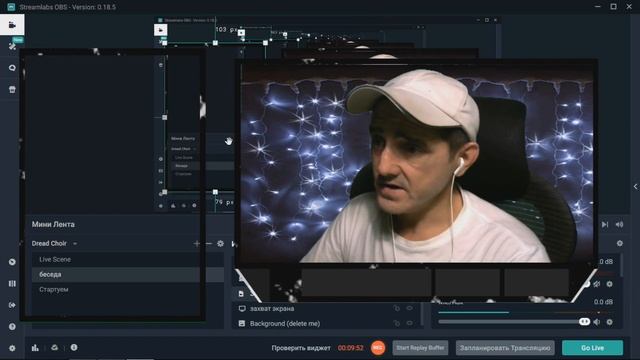Screen dimensions: 640x360
Task: Remove selected scene with minus icon
Action: pos(209,244)
